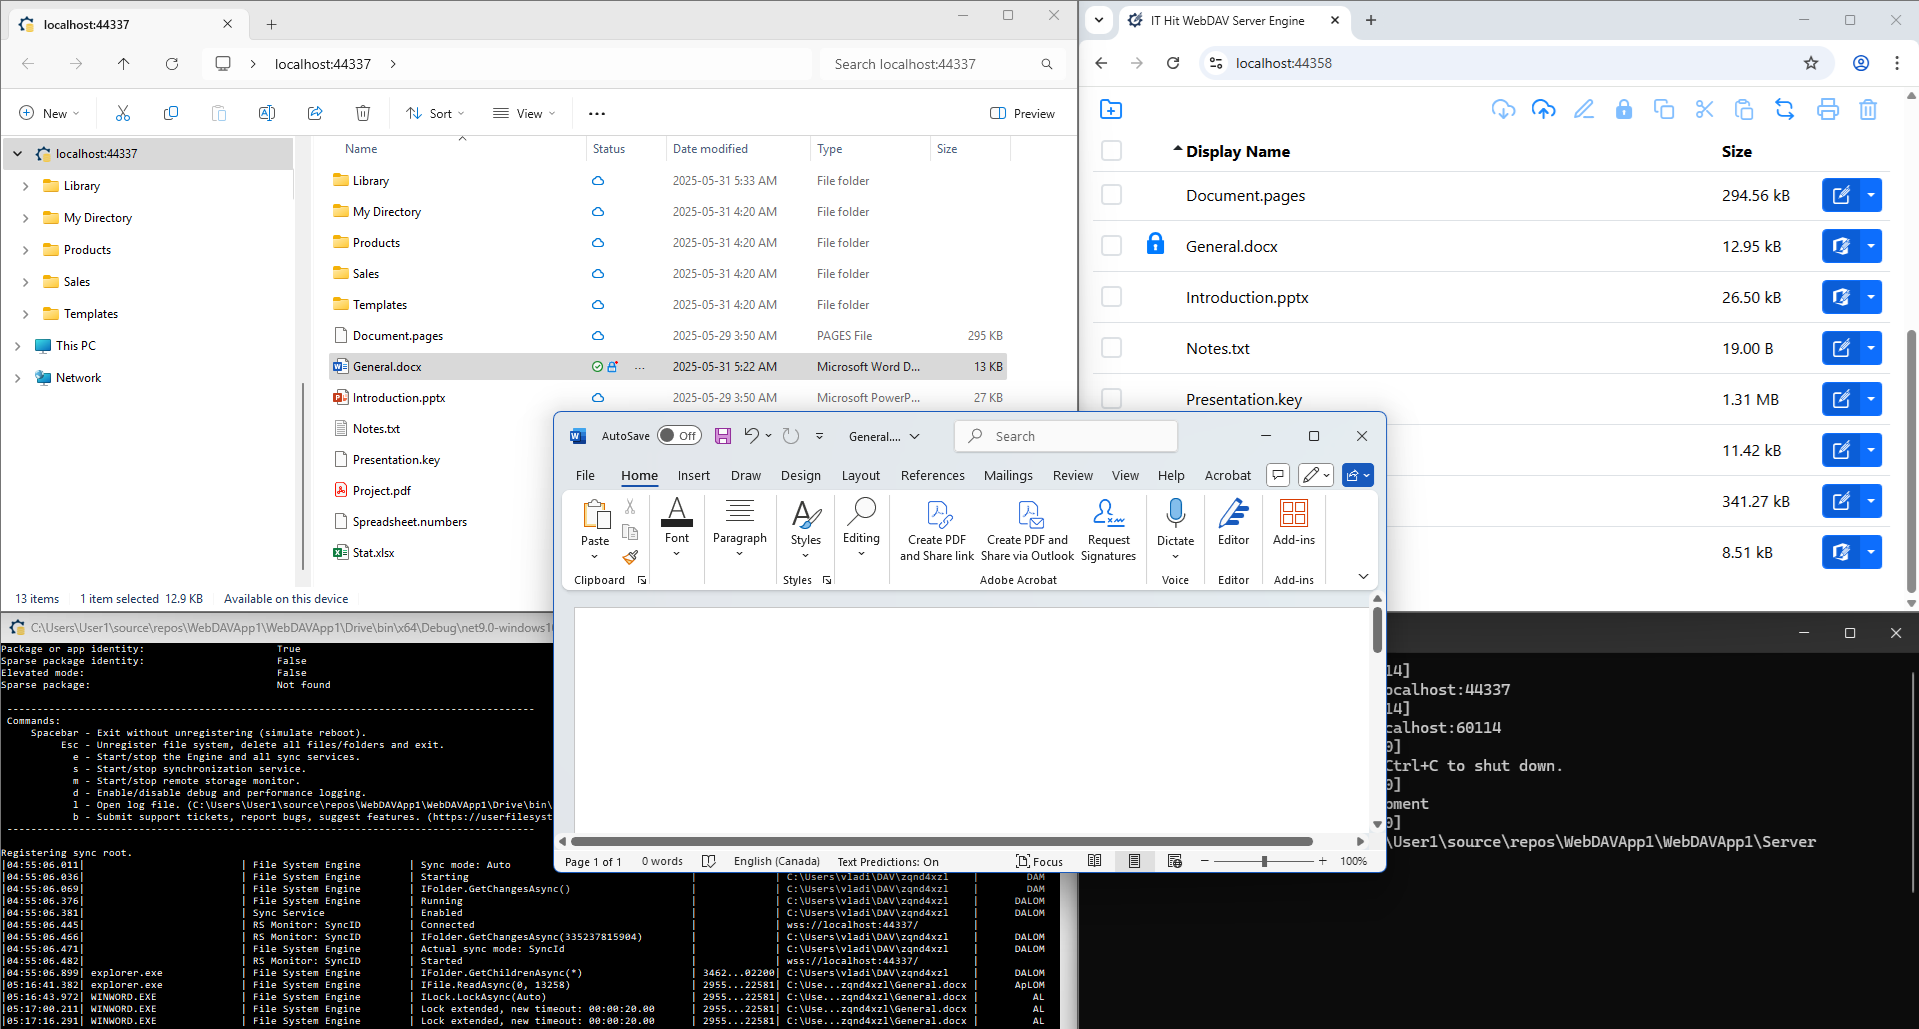Collapse localhost:44337 root tree node
This screenshot has width=1919, height=1029.
click(x=17, y=154)
